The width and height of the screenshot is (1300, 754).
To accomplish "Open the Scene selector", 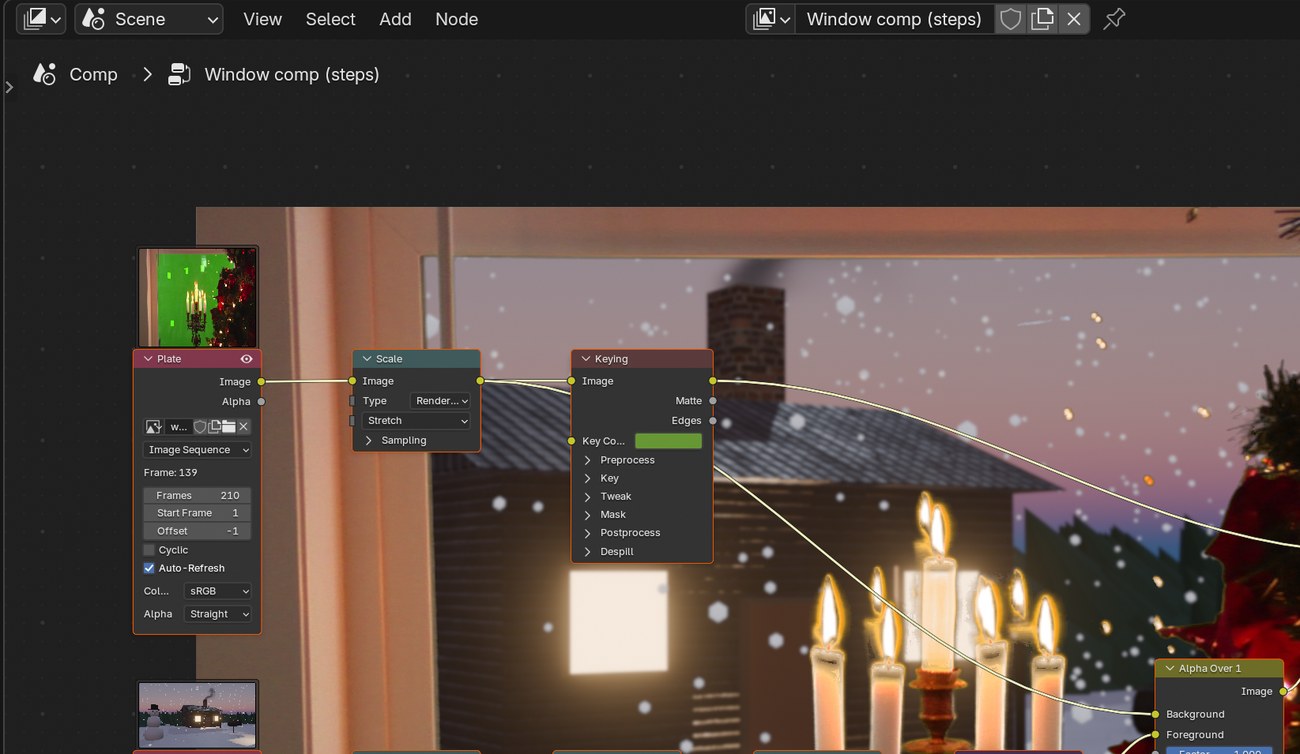I will point(149,19).
